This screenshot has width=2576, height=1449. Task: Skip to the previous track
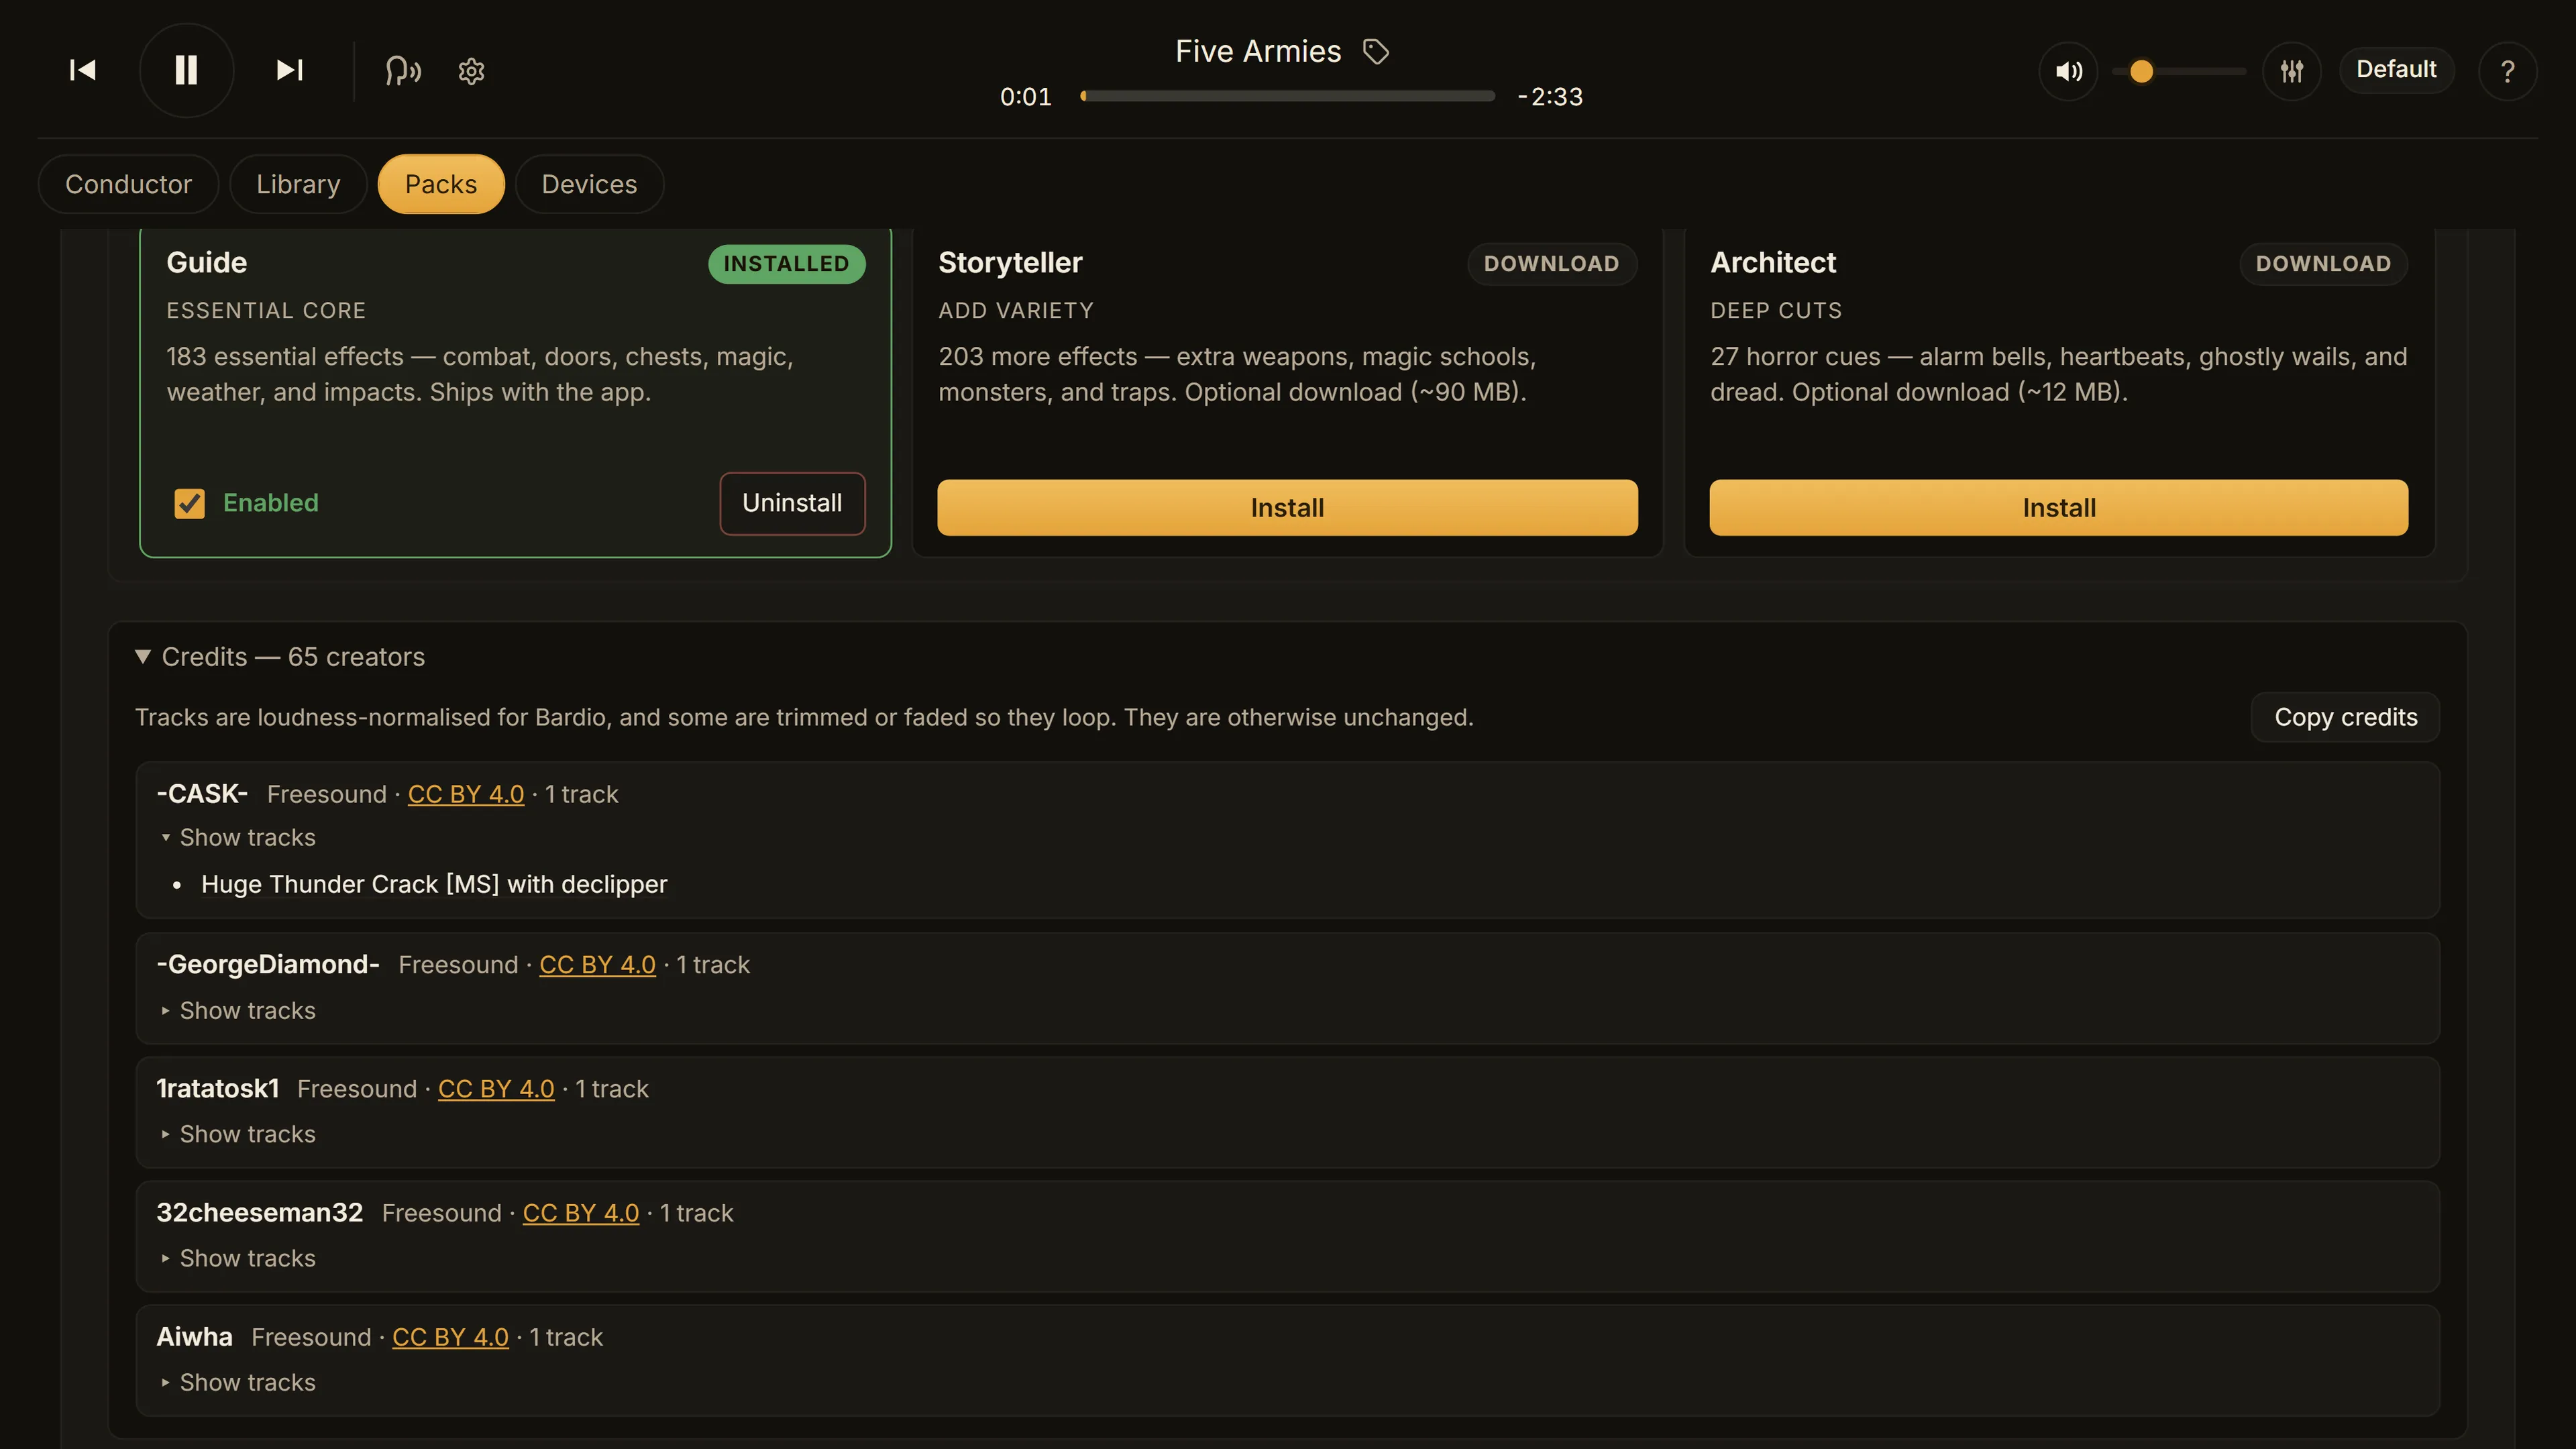click(83, 70)
